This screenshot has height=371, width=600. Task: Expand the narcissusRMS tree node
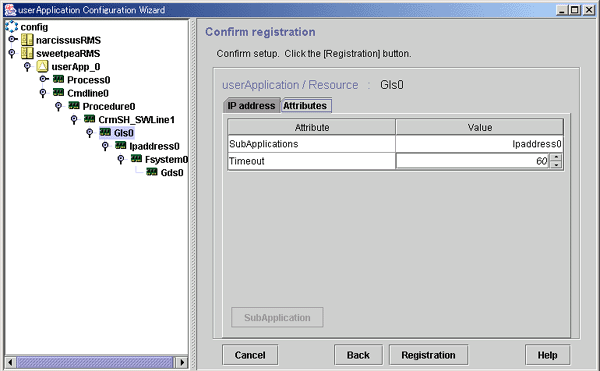pos(13,39)
